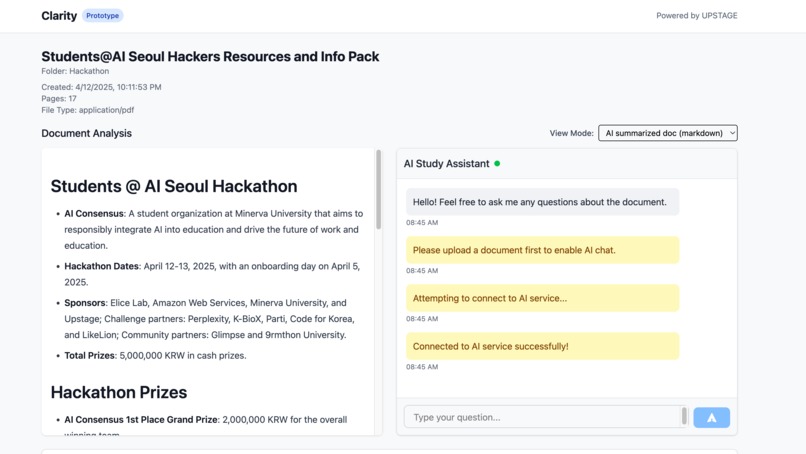Click the Created date line

pyautogui.click(x=101, y=87)
